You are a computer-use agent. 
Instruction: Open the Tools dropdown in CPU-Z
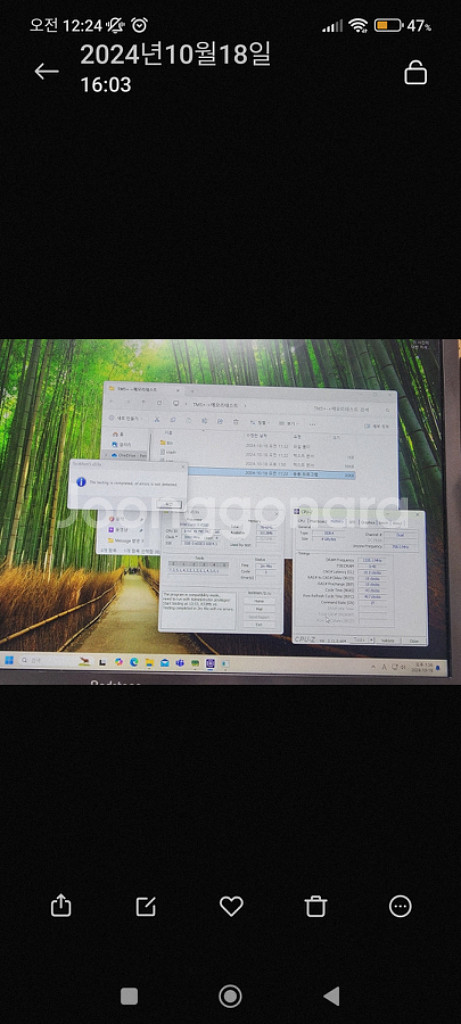[360, 640]
